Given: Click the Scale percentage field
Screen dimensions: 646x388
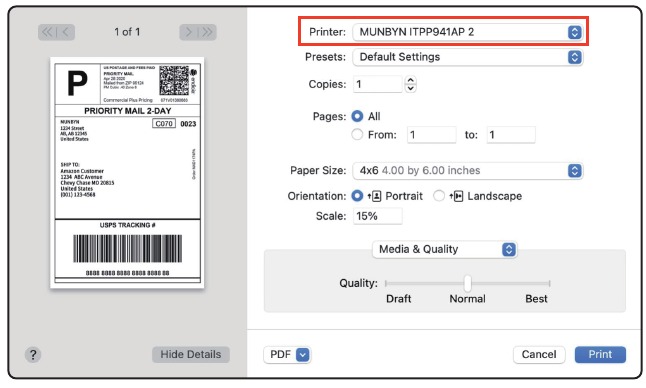Looking at the screenshot, I should pos(377,216).
